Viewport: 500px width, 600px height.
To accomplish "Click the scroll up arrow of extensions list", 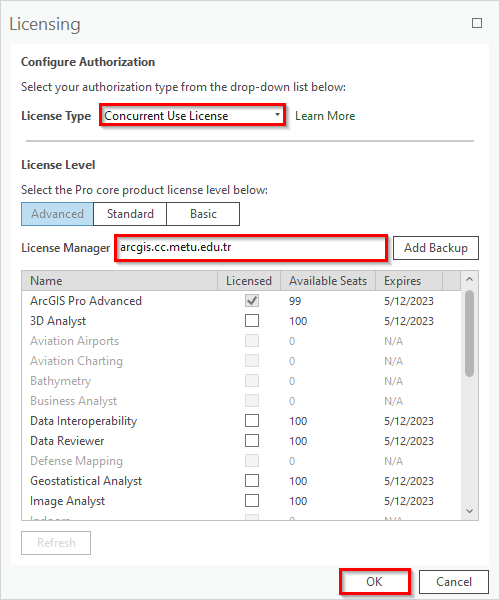I will pos(470,280).
